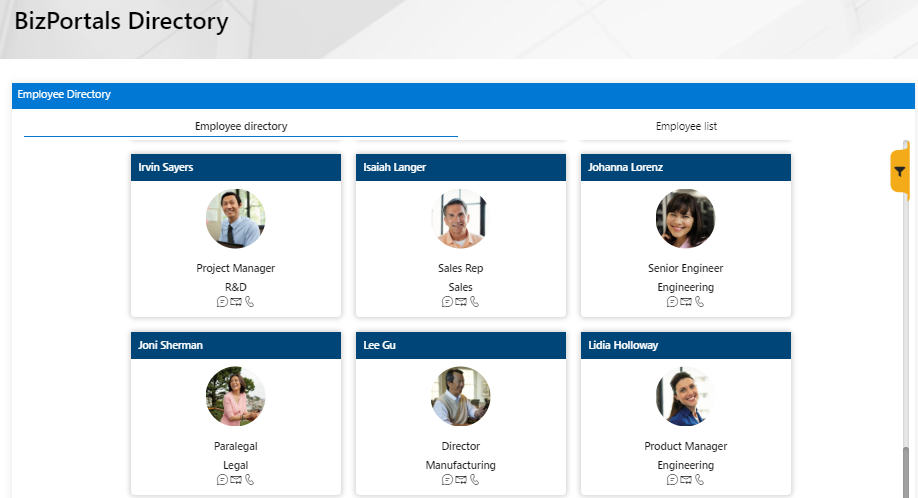Click Senior Engineer title text
Screen dimensions: 918x498
point(685,268)
